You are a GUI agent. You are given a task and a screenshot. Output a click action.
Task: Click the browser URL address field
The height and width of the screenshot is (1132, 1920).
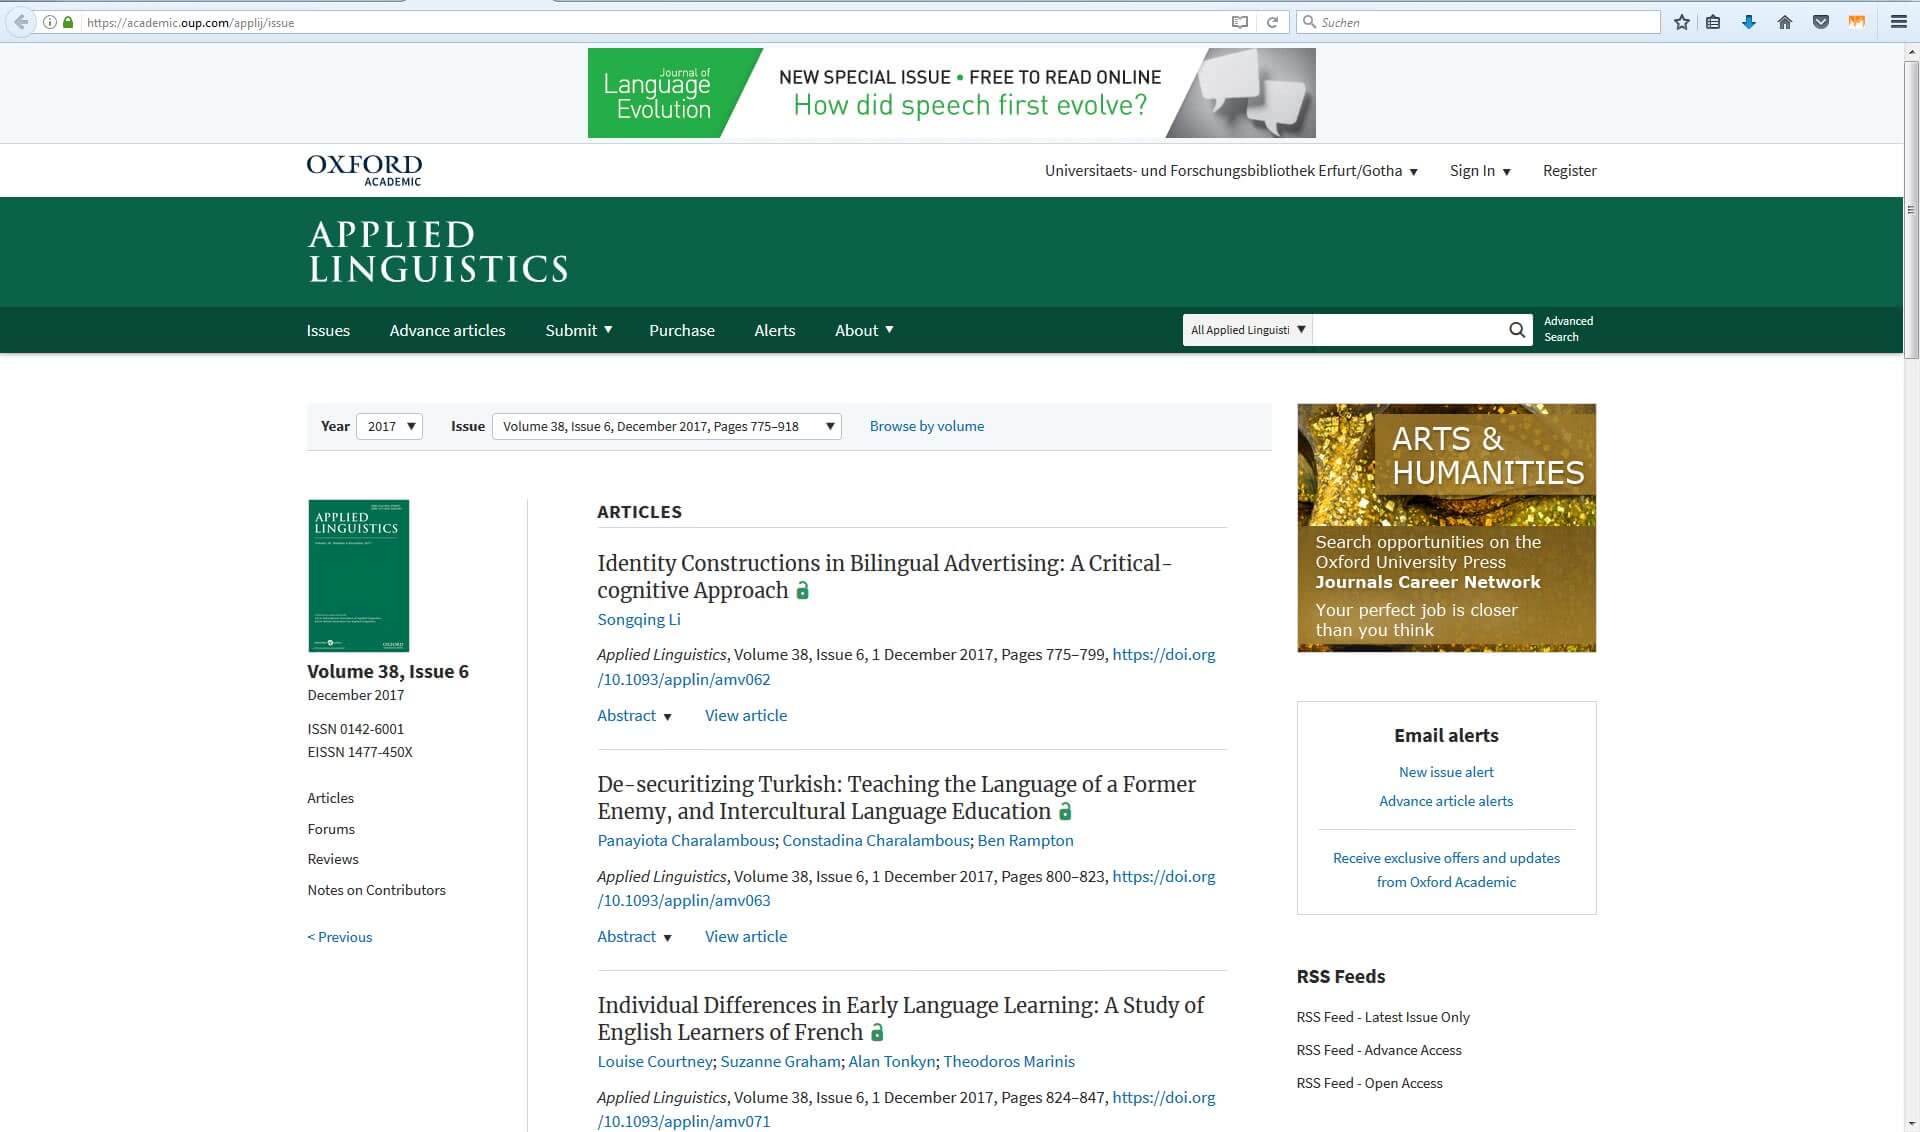point(655,22)
